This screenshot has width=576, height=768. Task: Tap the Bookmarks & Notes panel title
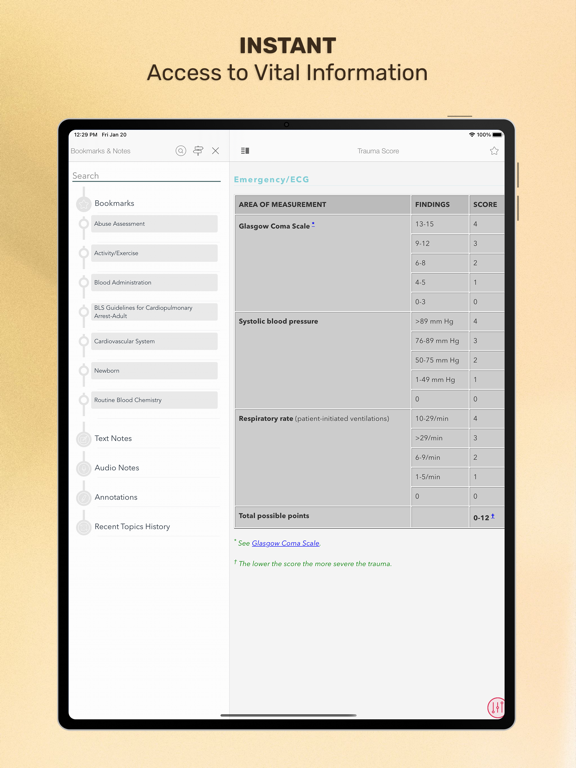tap(100, 151)
